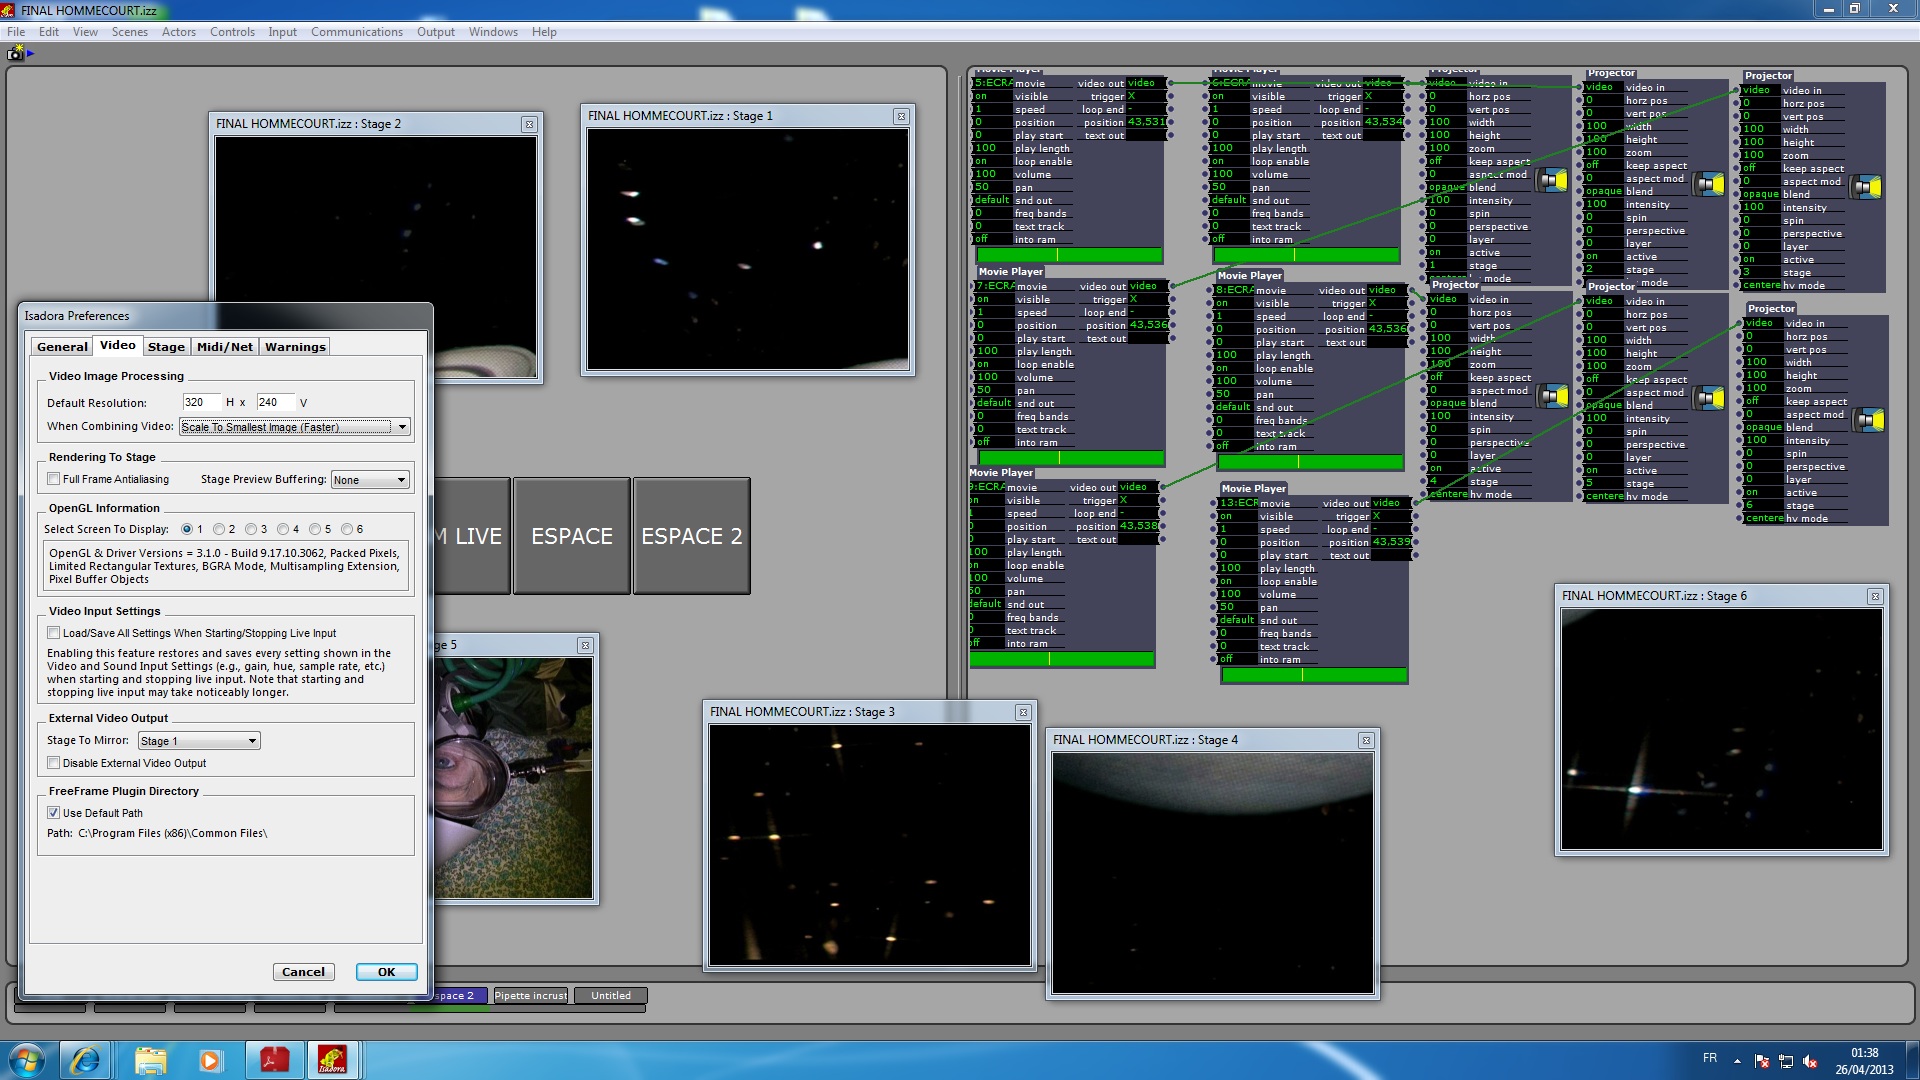Click the Isadora taskbar icon
This screenshot has height=1080, width=1920.
click(x=332, y=1059)
